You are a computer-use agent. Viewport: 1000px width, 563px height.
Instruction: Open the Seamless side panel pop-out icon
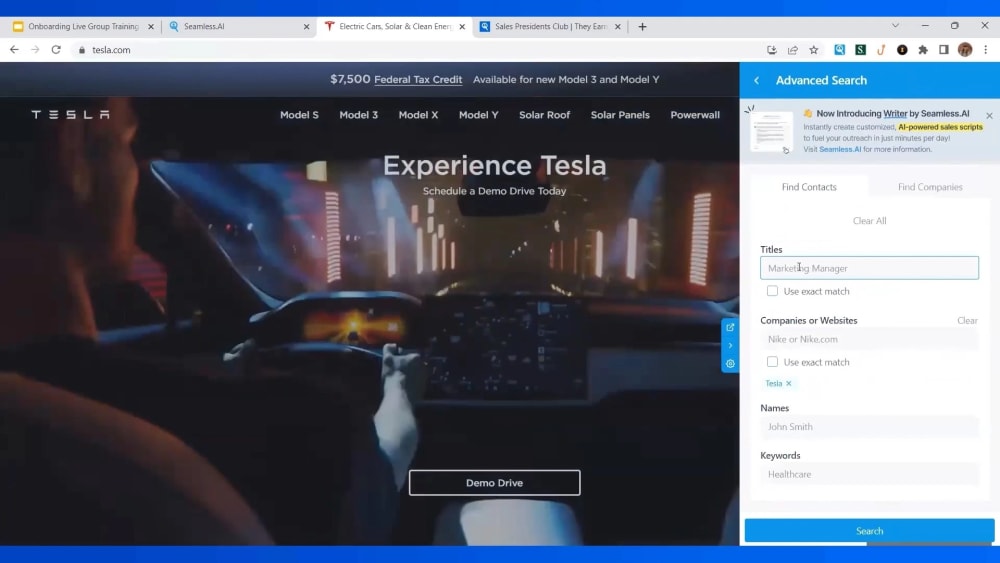point(730,327)
